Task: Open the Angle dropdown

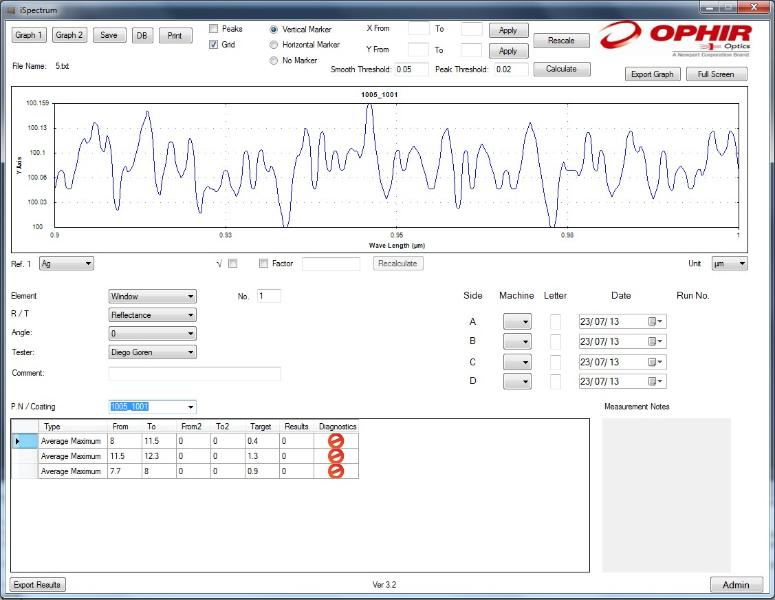Action: [152, 334]
